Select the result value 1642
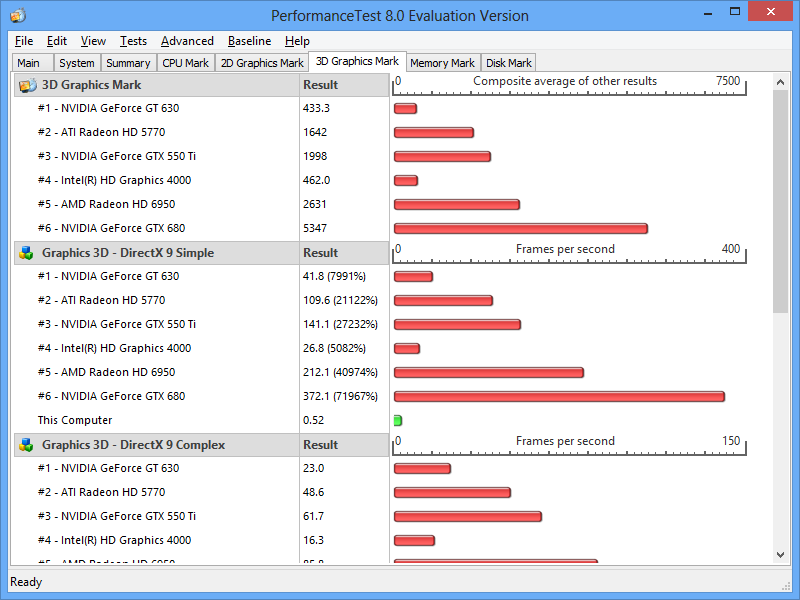Viewport: 800px width, 600px height. (315, 132)
